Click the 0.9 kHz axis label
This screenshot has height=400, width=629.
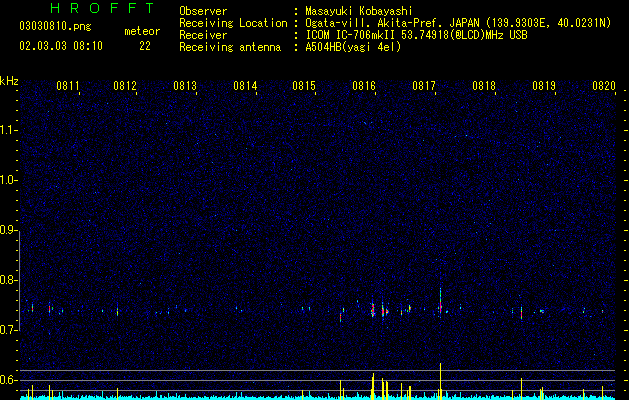coord(9,230)
